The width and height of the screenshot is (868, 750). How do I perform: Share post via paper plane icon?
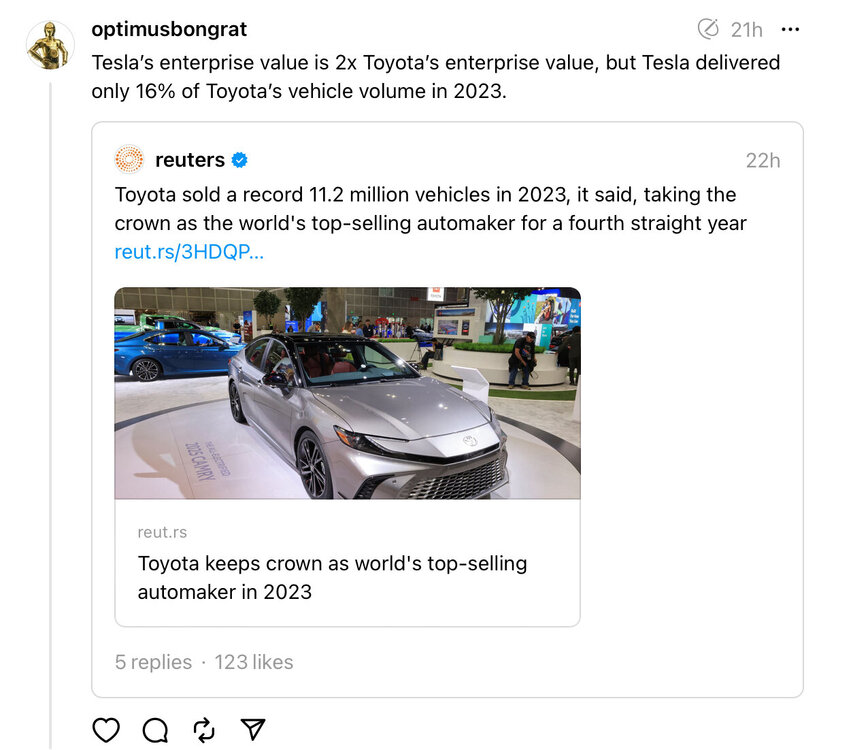point(254,730)
